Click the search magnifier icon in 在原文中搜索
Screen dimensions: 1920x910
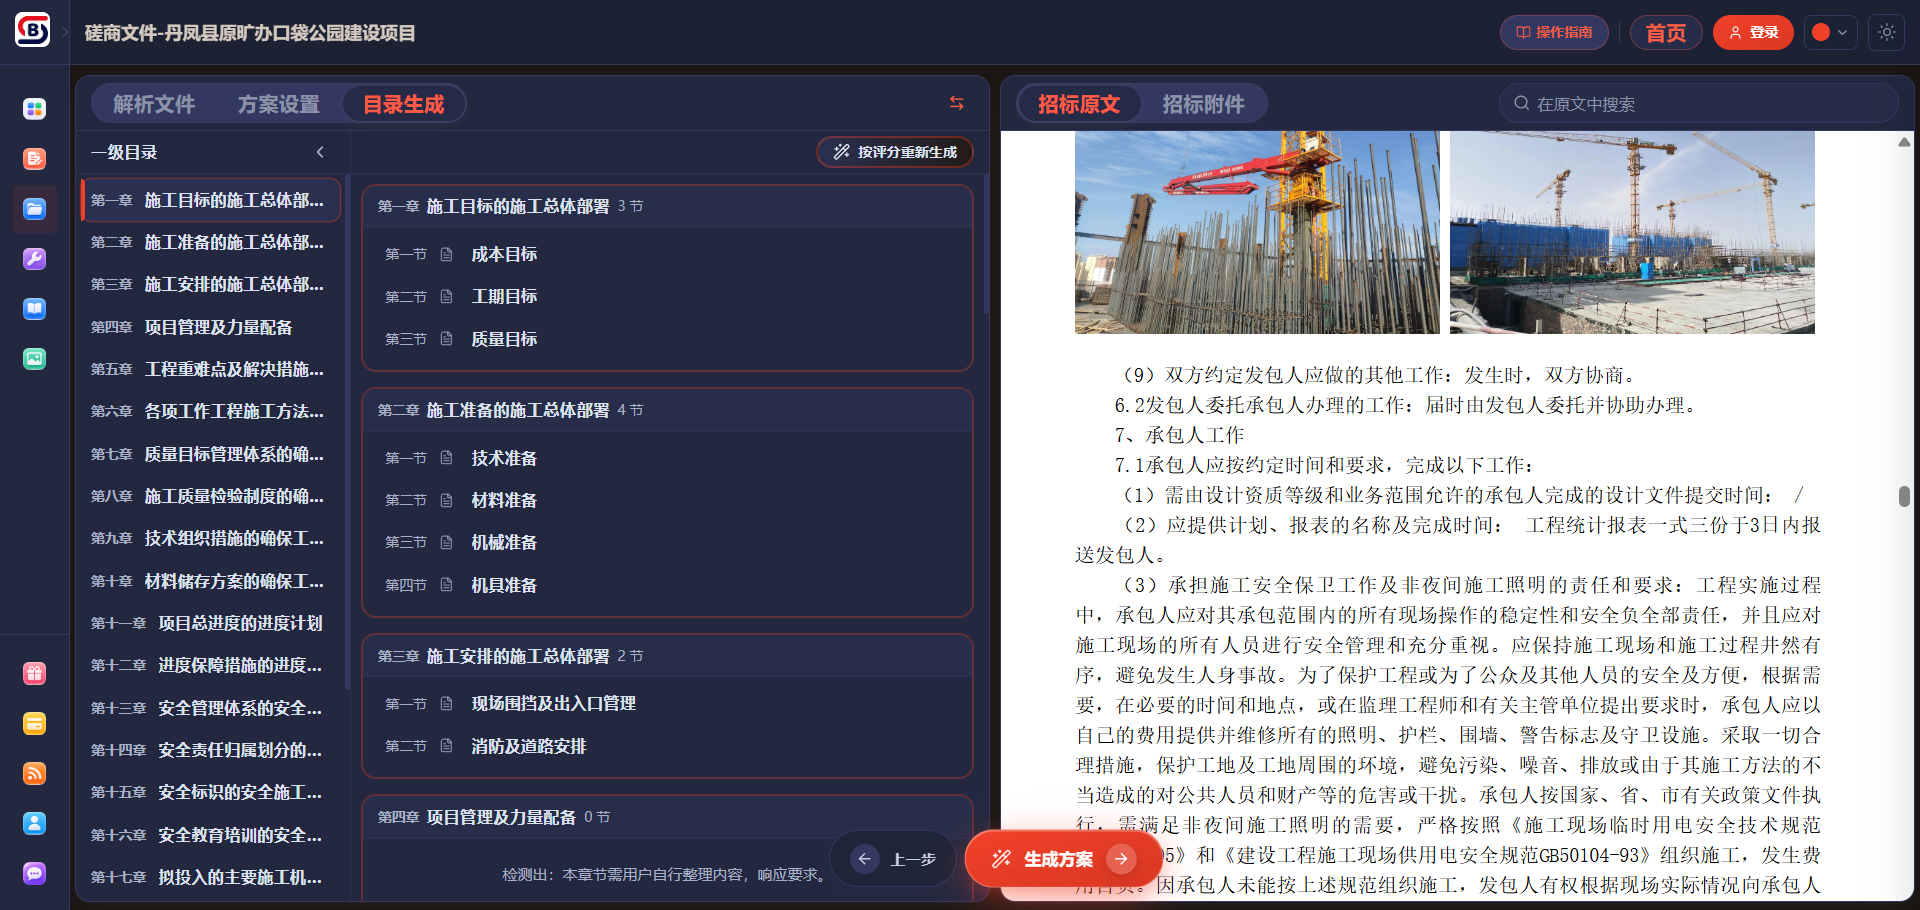point(1522,103)
